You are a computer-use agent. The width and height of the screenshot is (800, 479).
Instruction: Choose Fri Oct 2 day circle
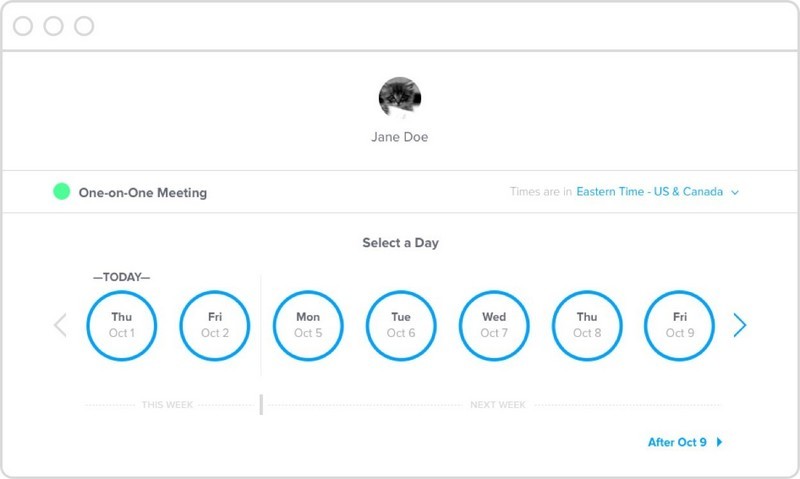(x=215, y=325)
